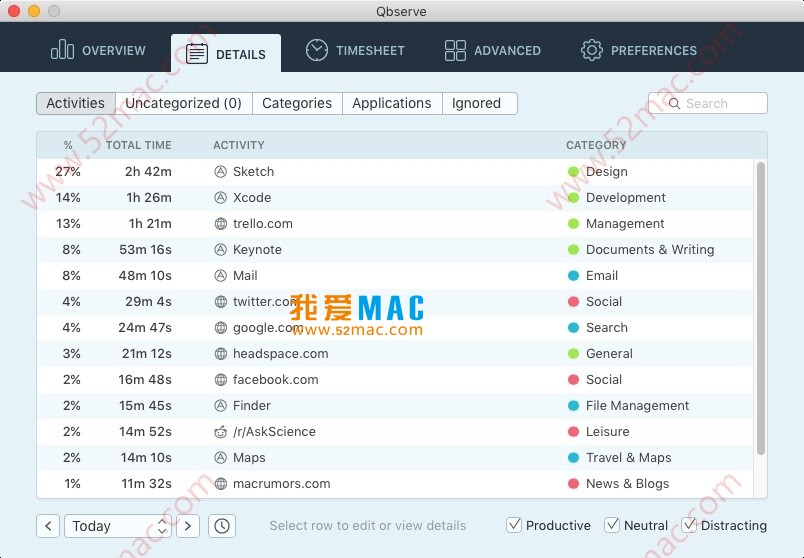This screenshot has width=804, height=558.
Task: Click the blue Search category dot
Action: [573, 328]
